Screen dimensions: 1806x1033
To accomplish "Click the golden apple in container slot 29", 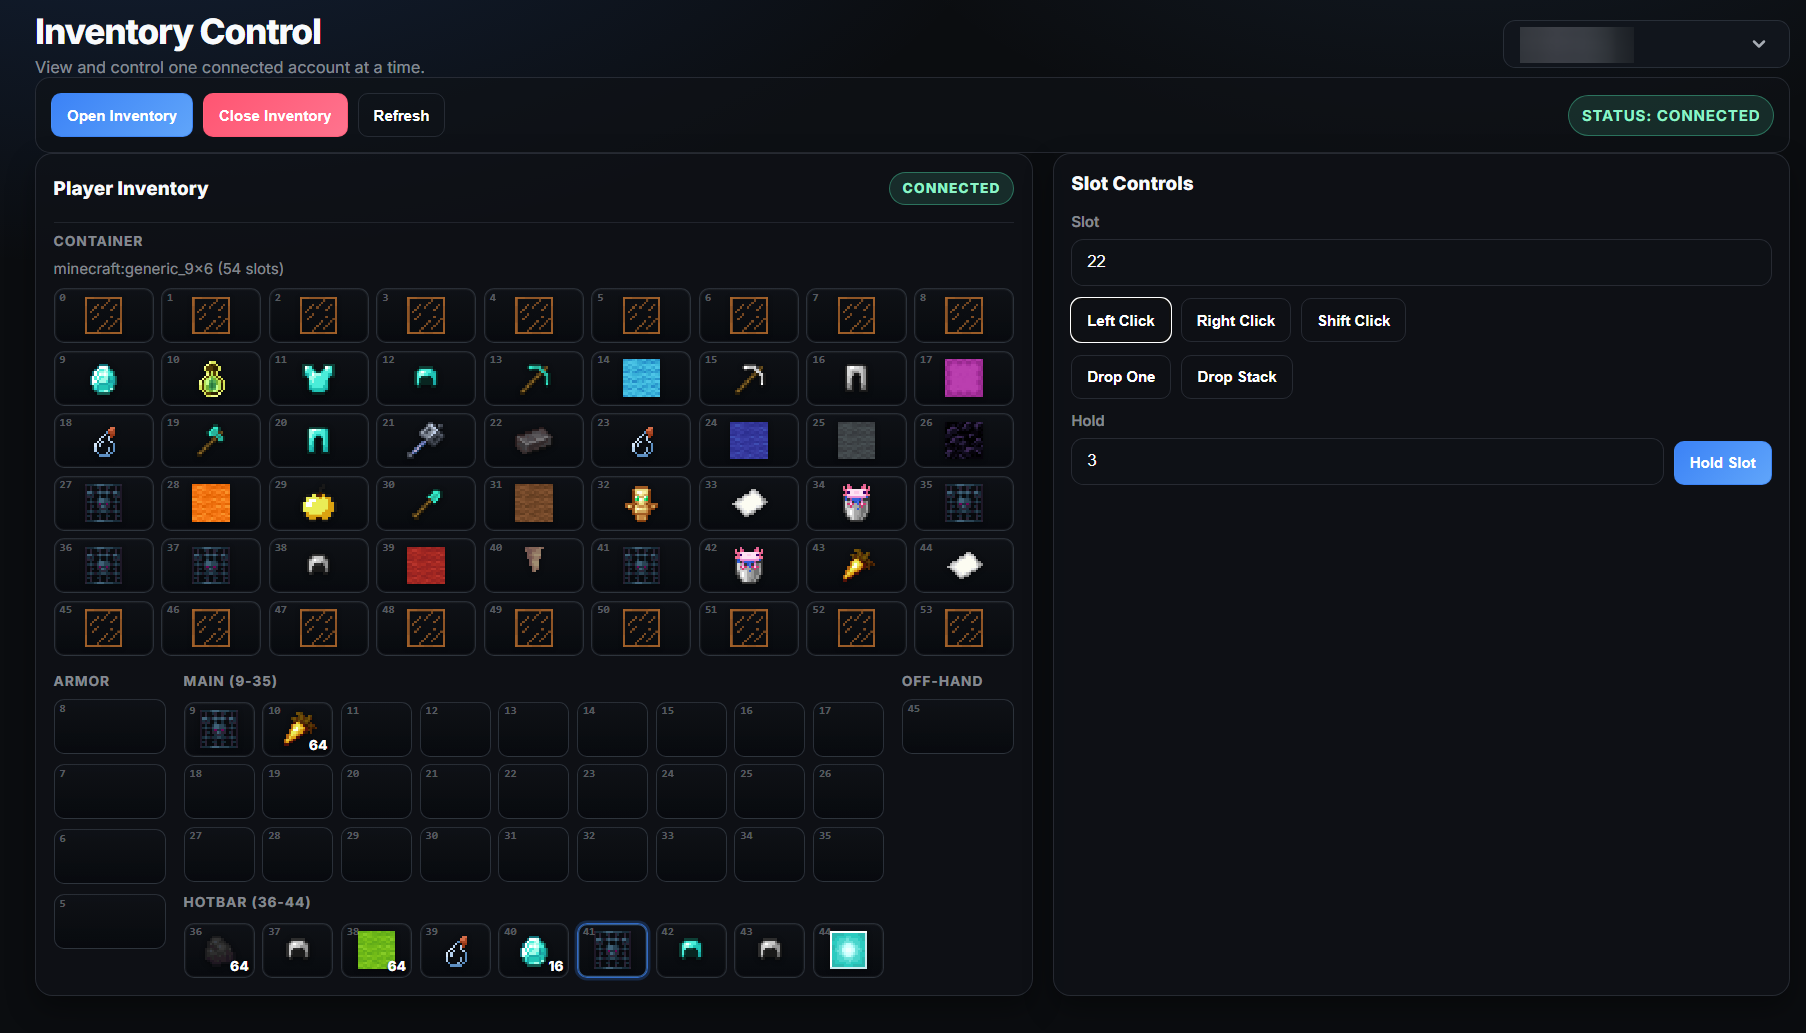I will (319, 504).
